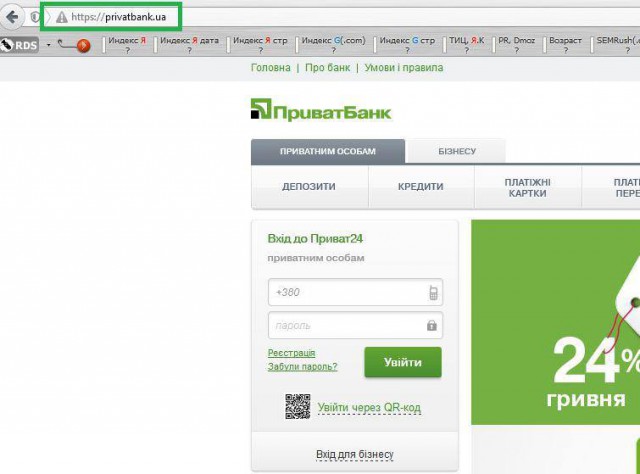Open the Депозити menu section
Screen dimensions: 640x474
pos(309,187)
